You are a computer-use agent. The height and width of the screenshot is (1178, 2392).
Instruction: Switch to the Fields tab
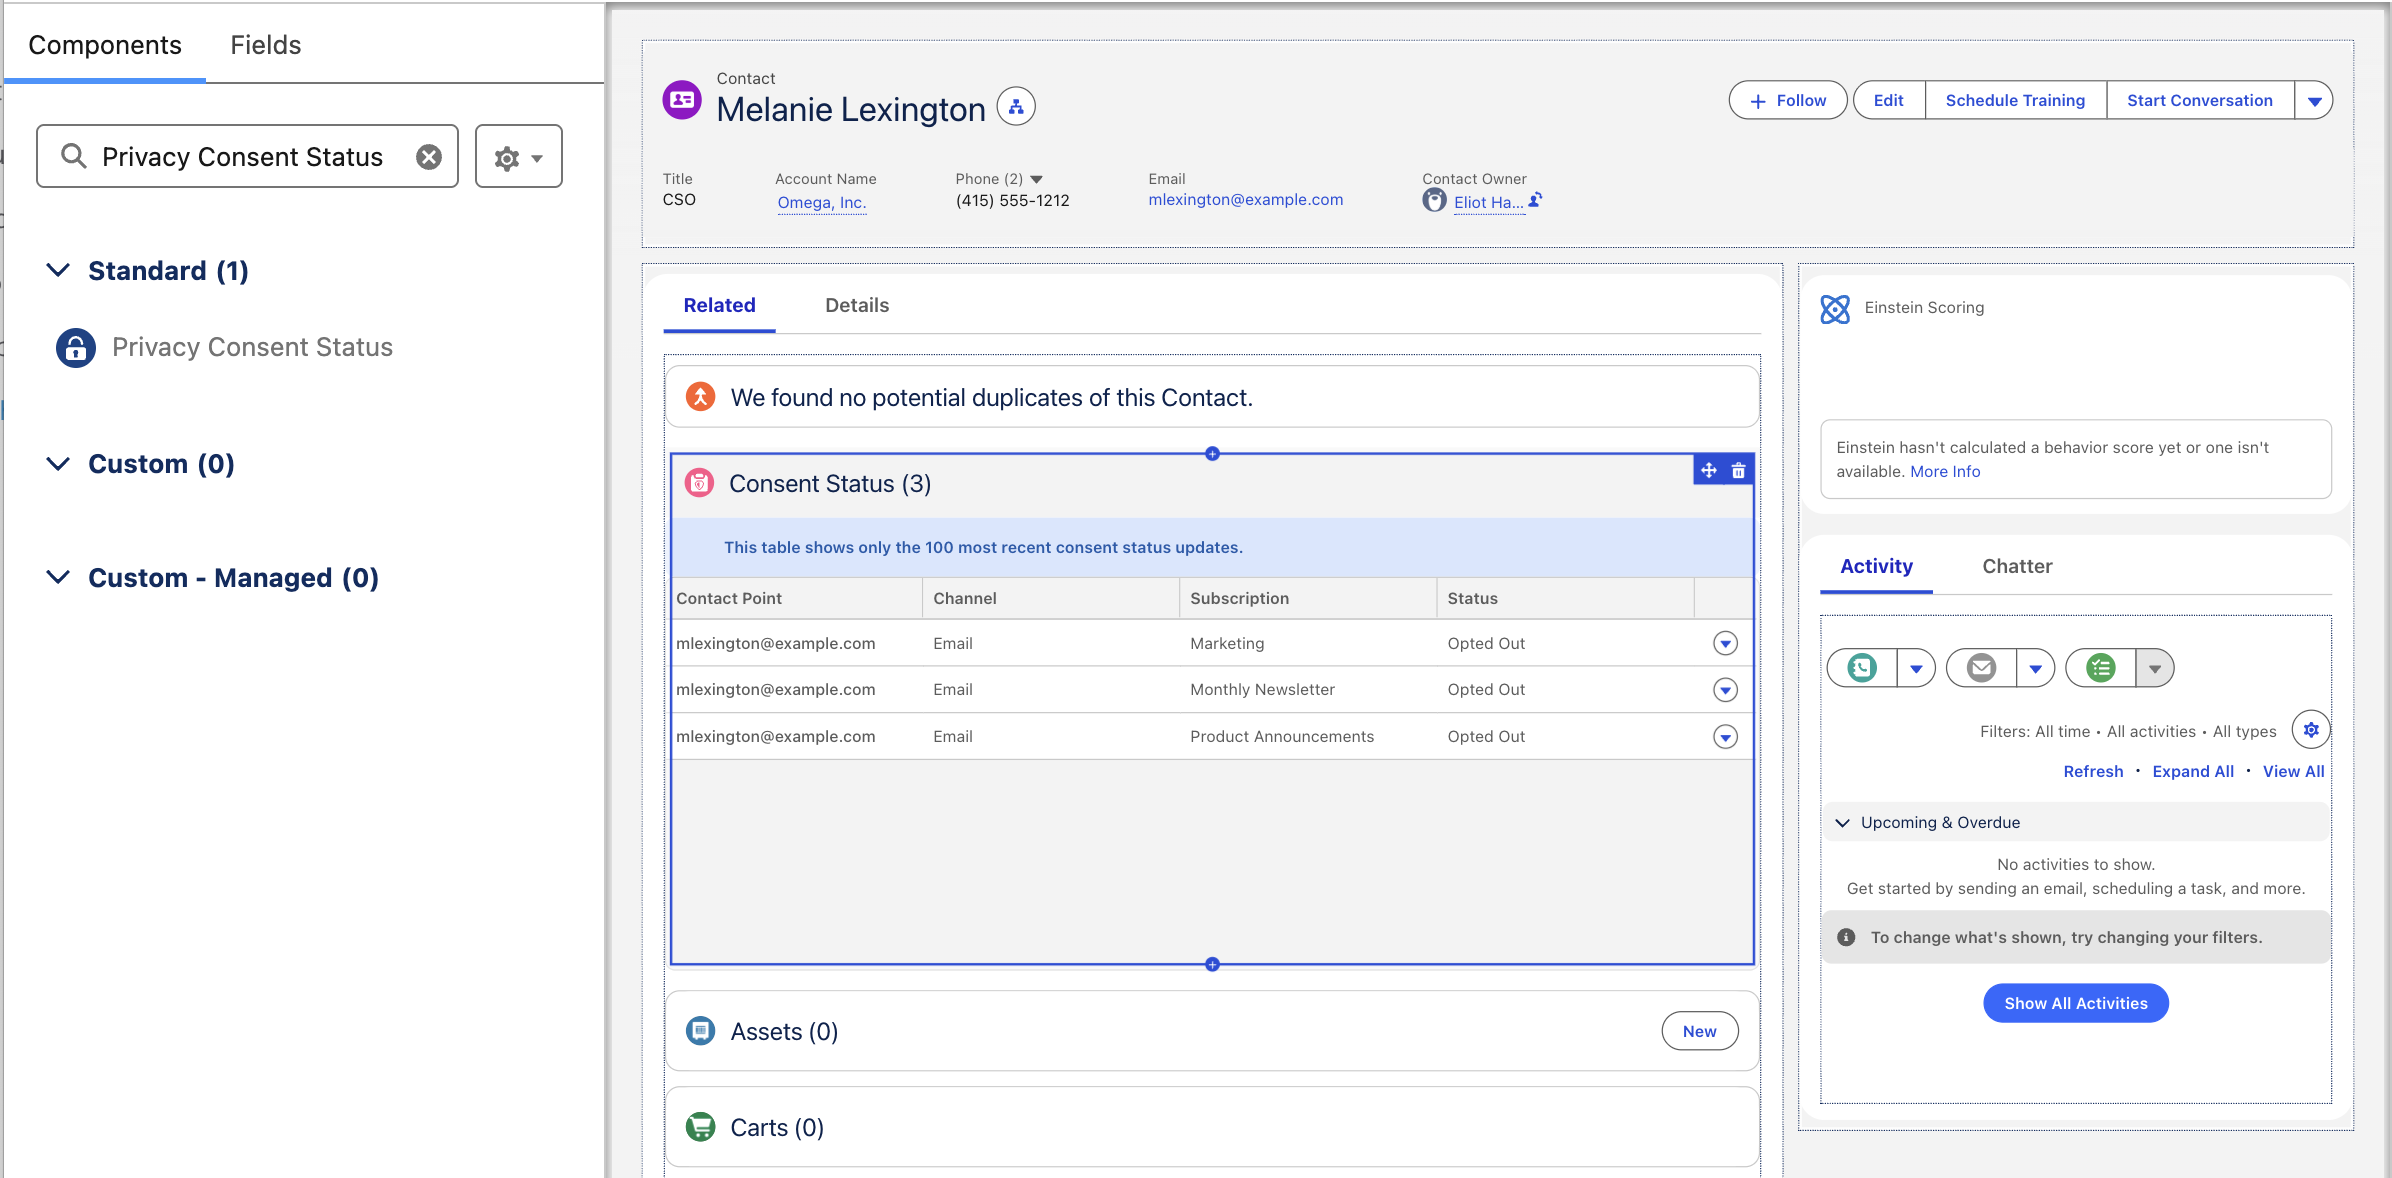pos(264,45)
